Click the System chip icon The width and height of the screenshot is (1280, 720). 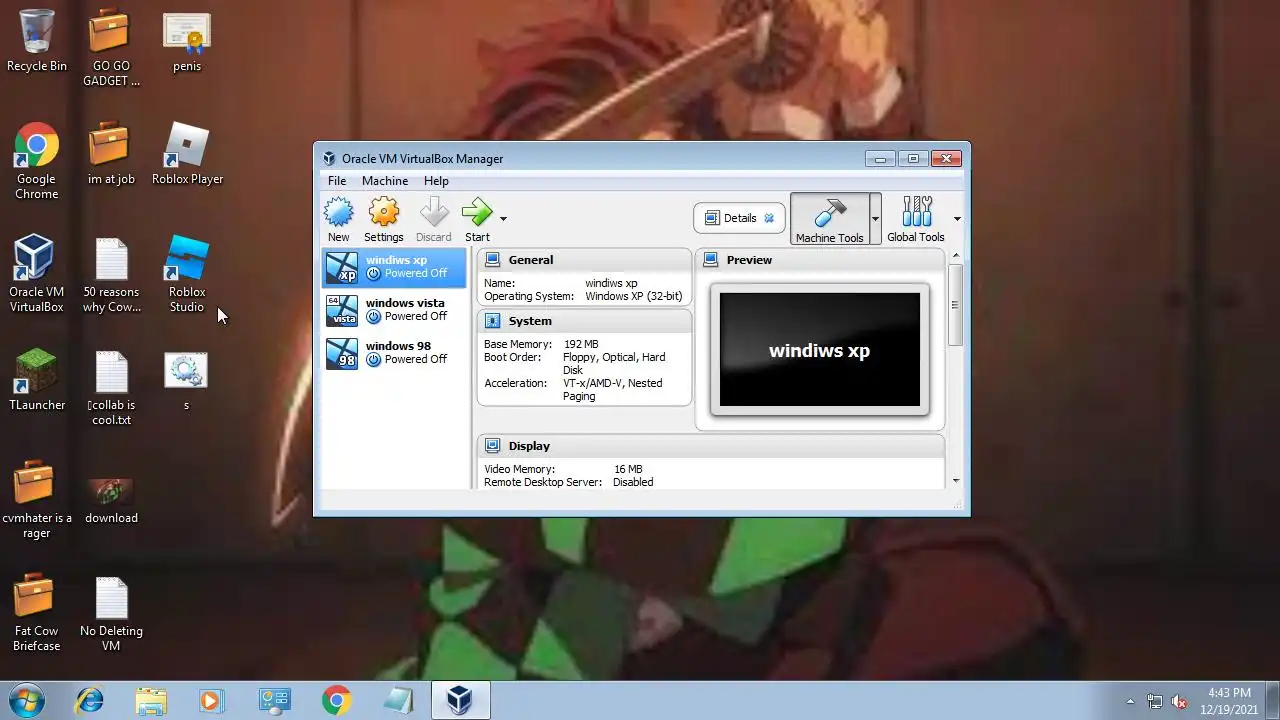(493, 321)
